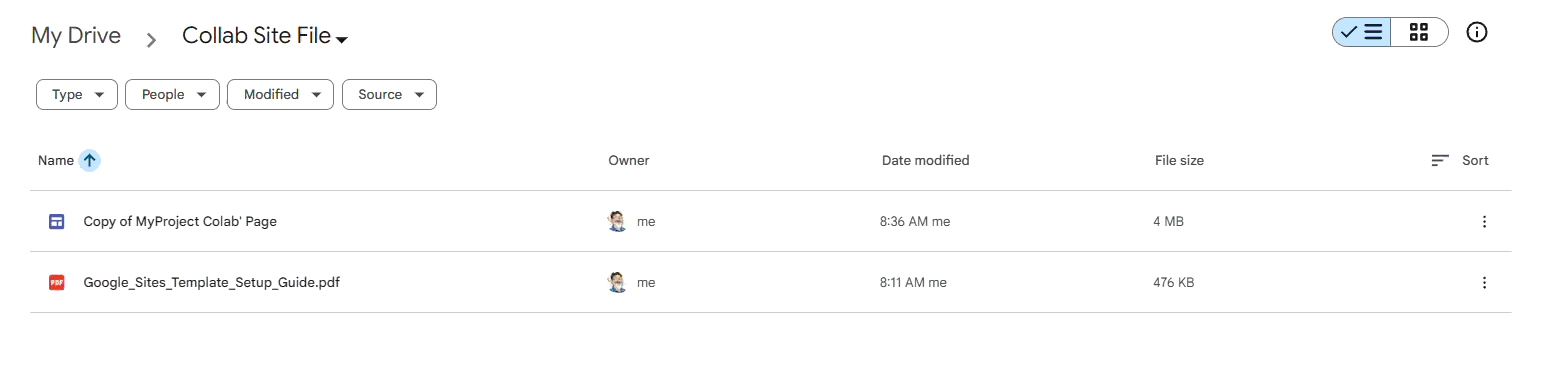The image size is (1544, 386).
Task: Click the Google Sites file icon
Action: coord(56,222)
